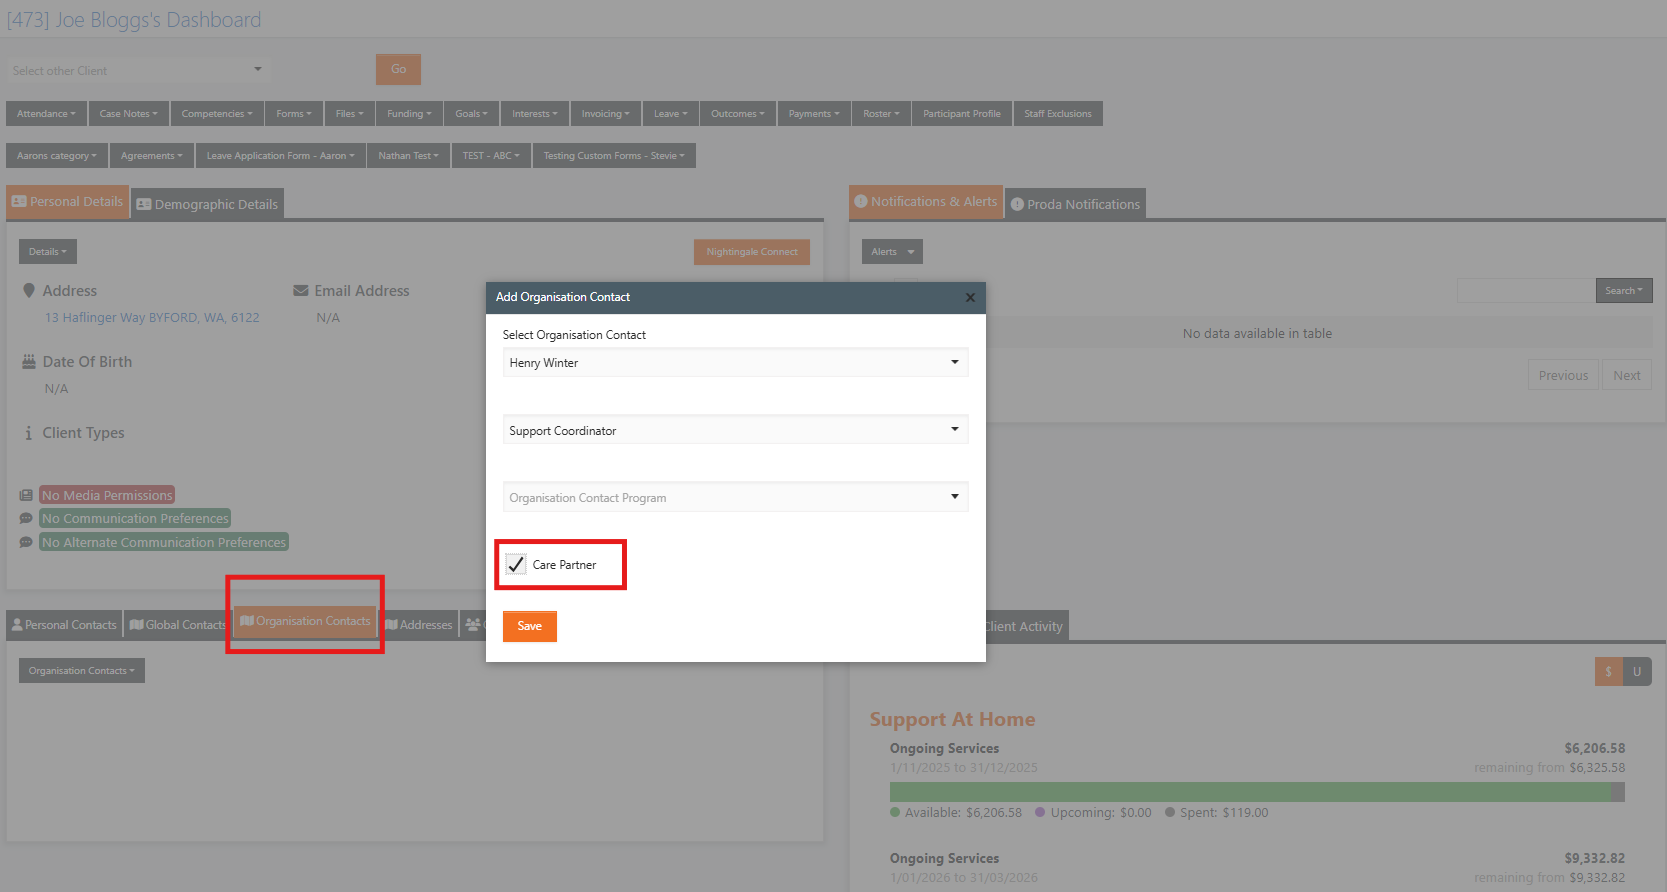Toggle budget view to units (U)
The height and width of the screenshot is (892, 1667).
[x=1637, y=672]
